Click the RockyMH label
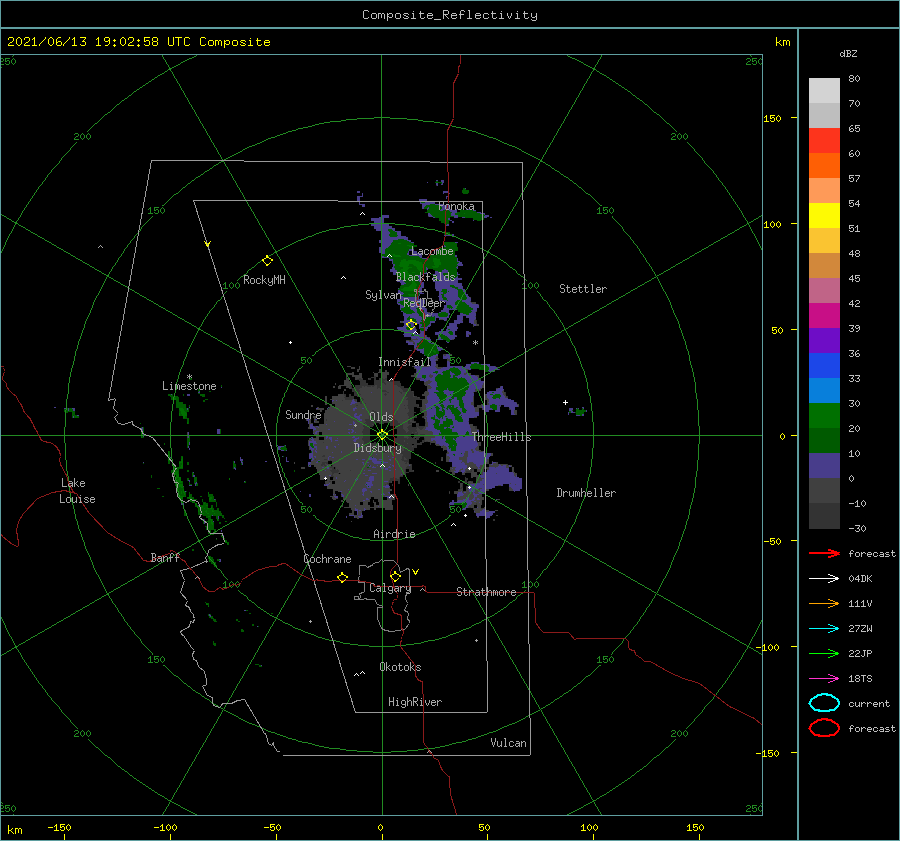This screenshot has height=841, width=900. pos(264,280)
